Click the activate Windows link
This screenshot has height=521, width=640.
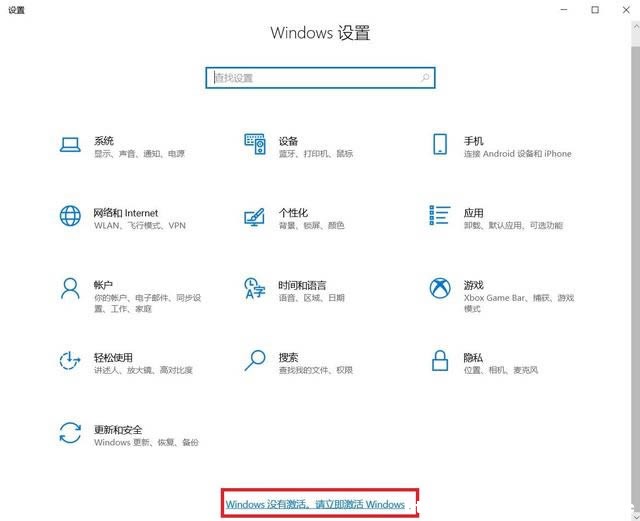click(315, 504)
